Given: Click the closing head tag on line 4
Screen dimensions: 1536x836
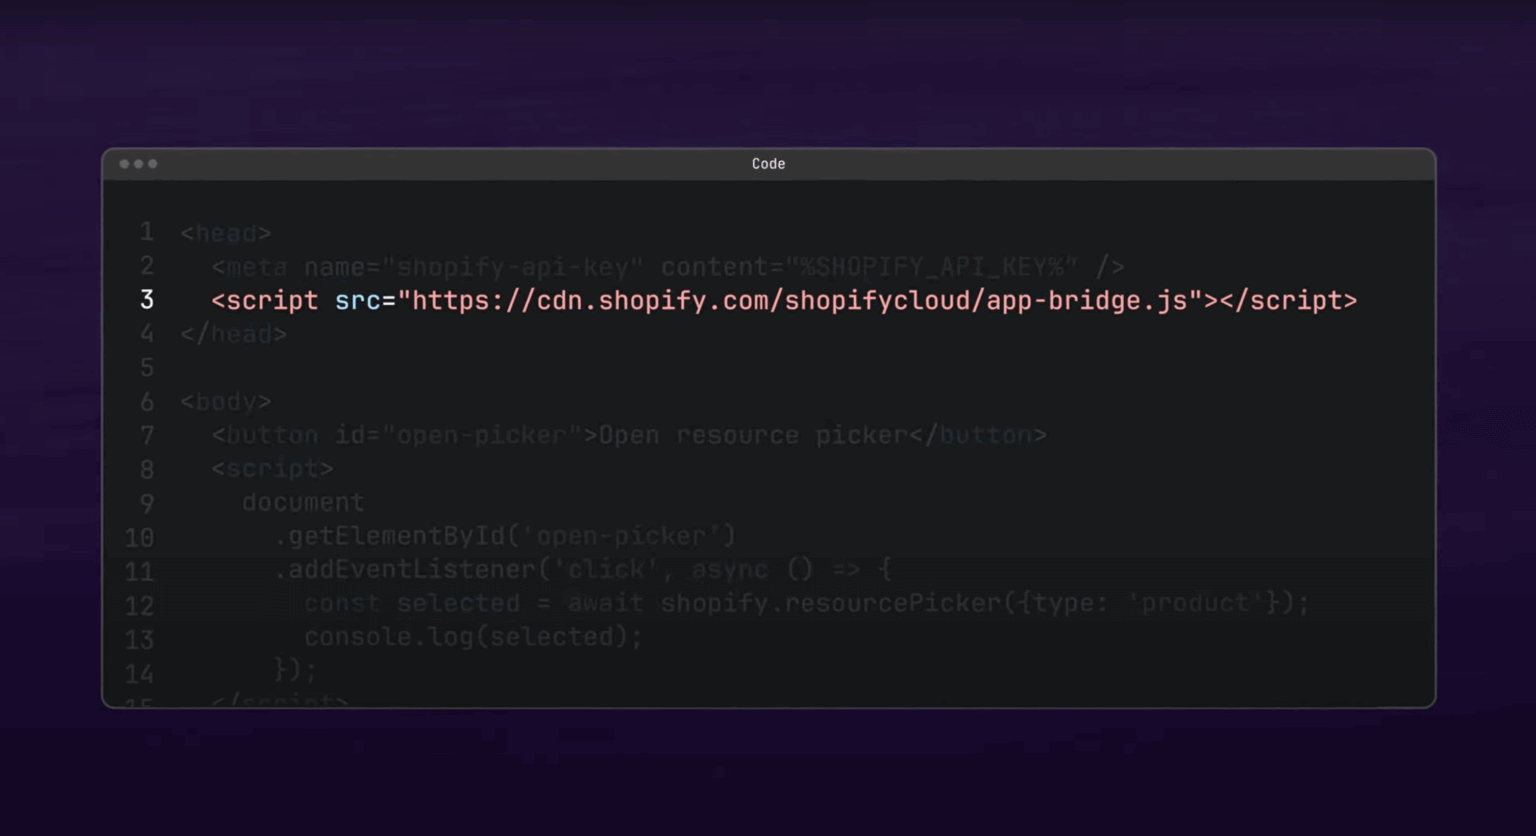Looking at the screenshot, I should 232,334.
